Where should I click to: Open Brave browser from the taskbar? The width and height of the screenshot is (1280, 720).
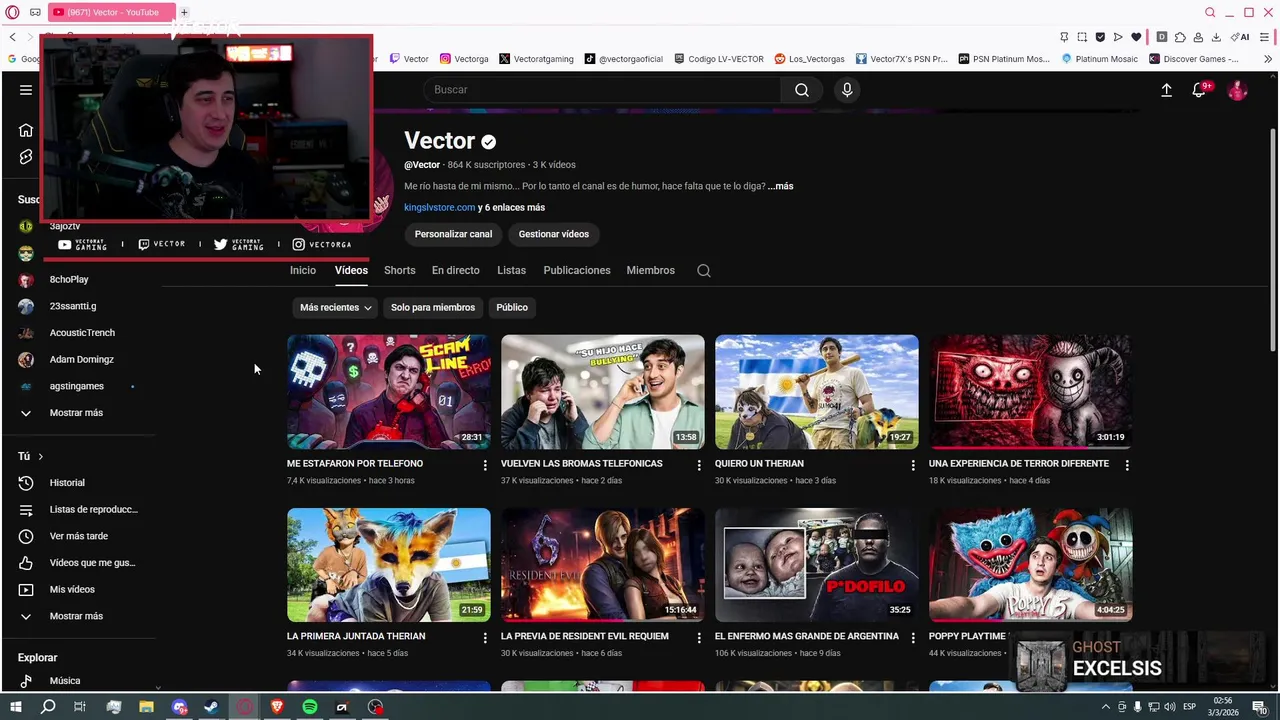point(277,707)
